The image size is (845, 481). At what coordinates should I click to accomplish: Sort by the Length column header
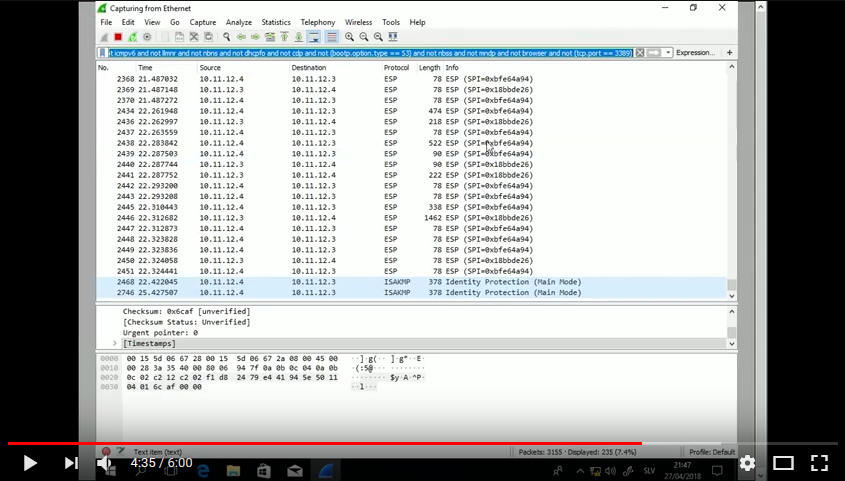[430, 68]
